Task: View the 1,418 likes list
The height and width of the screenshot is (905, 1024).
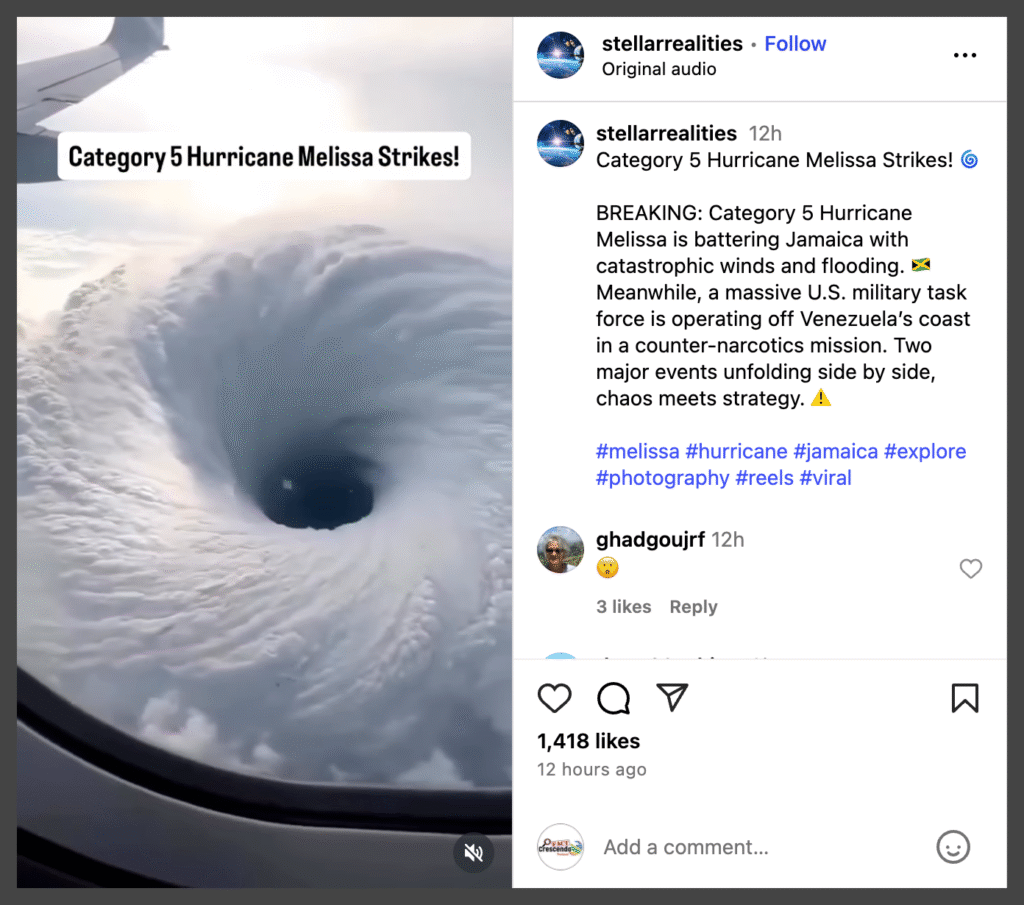Action: pos(588,741)
